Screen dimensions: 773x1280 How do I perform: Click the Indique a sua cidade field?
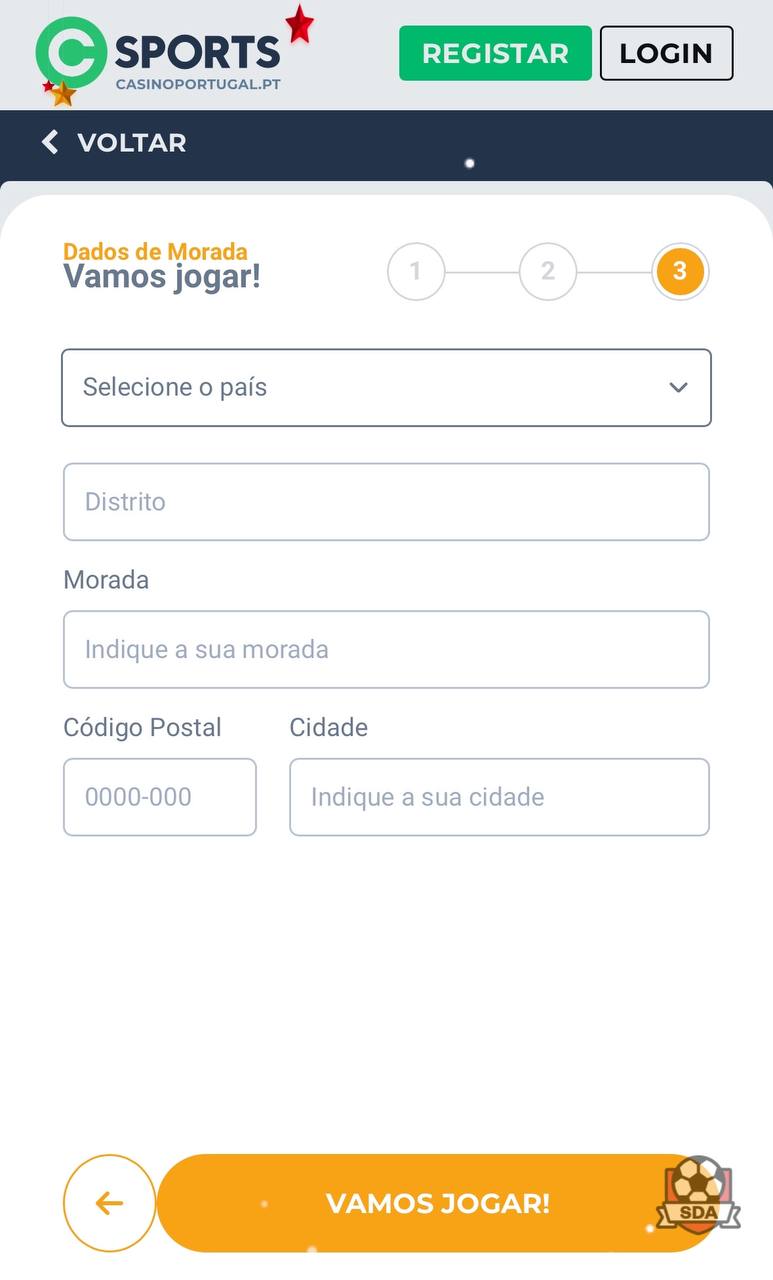point(499,797)
